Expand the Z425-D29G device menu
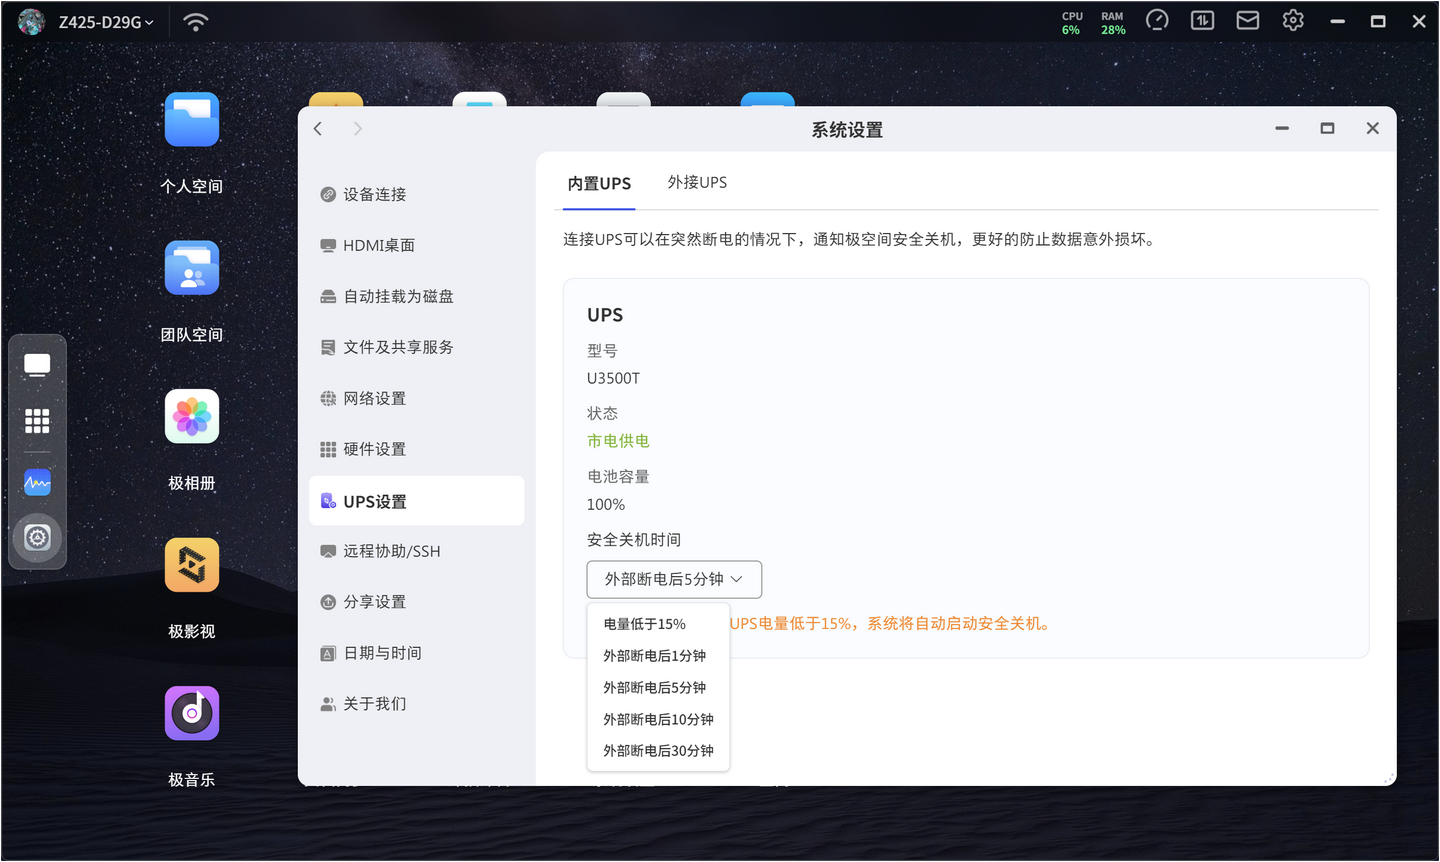 (x=106, y=21)
